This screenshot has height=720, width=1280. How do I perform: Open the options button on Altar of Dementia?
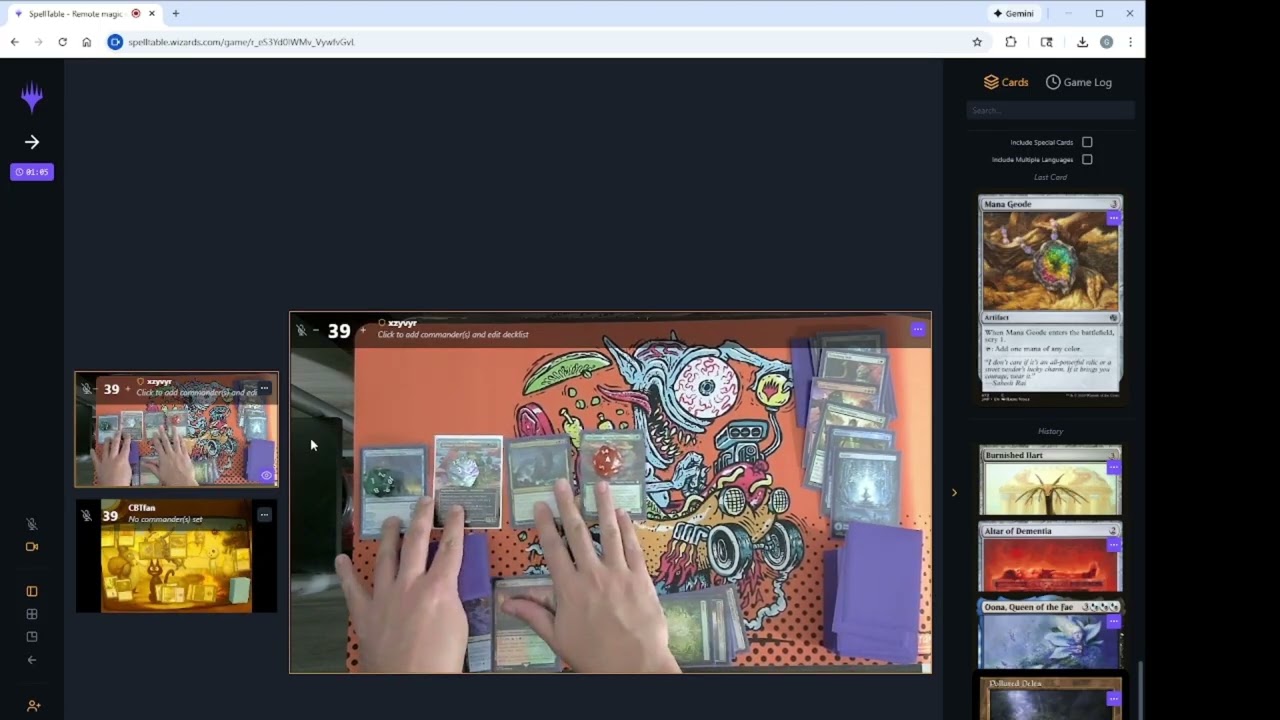pyautogui.click(x=1113, y=545)
